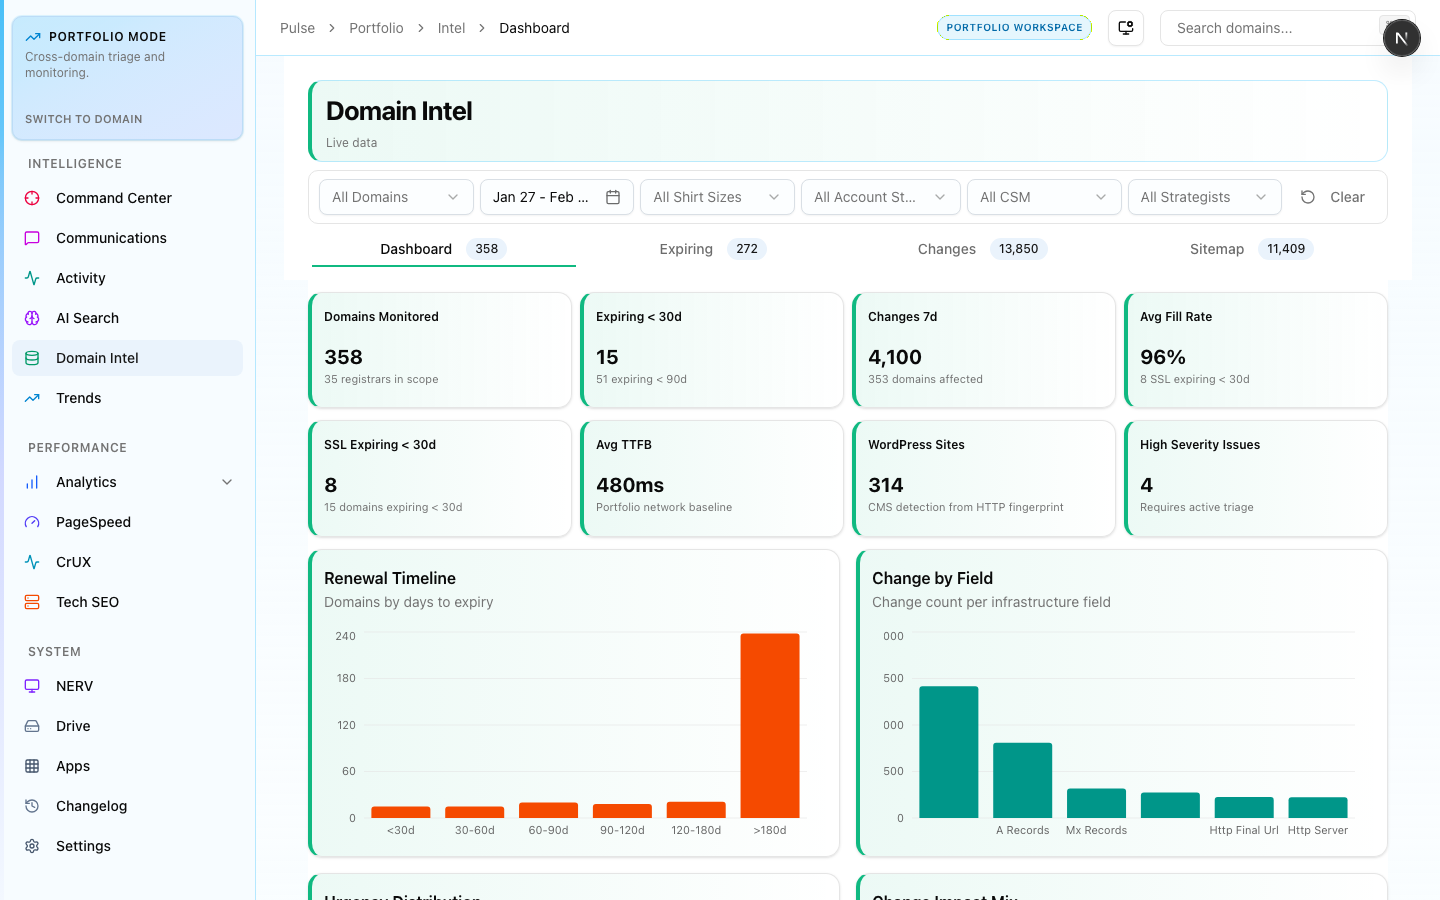The image size is (1440, 900).
Task: Click the Tech SEO server icon
Action: point(32,602)
